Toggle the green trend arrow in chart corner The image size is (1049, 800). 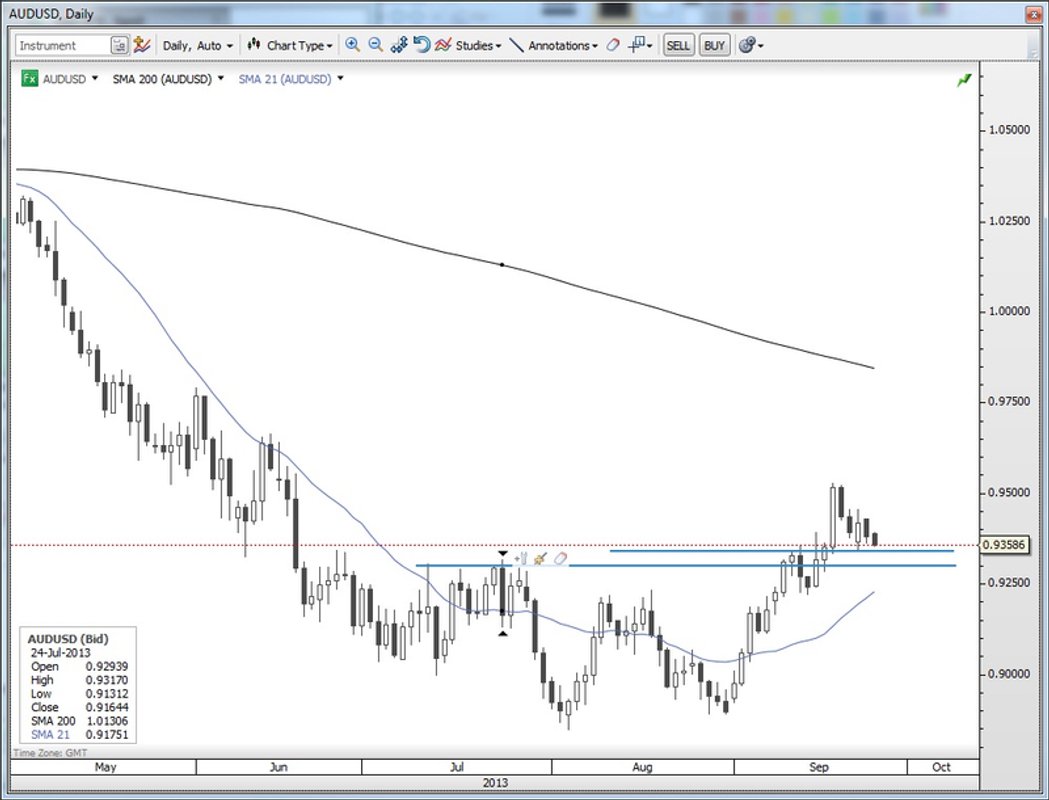click(964, 79)
